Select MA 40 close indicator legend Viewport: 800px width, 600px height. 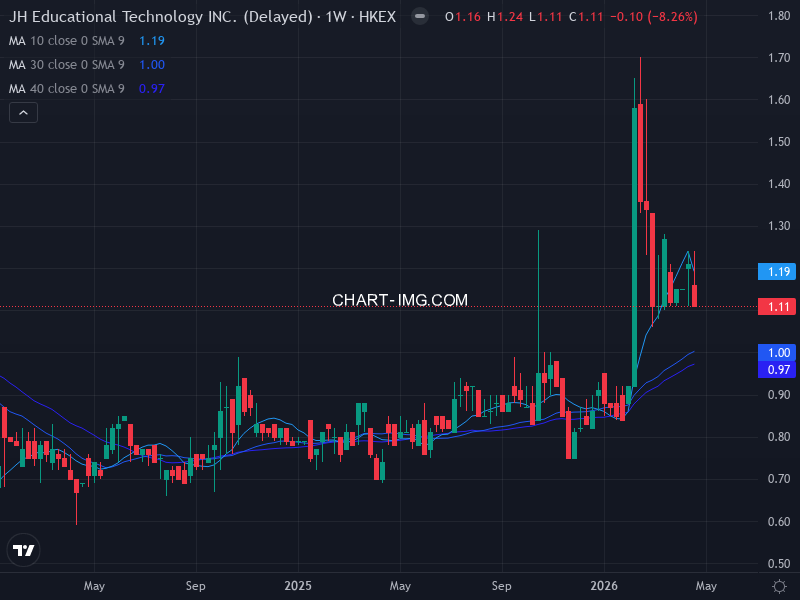67,89
